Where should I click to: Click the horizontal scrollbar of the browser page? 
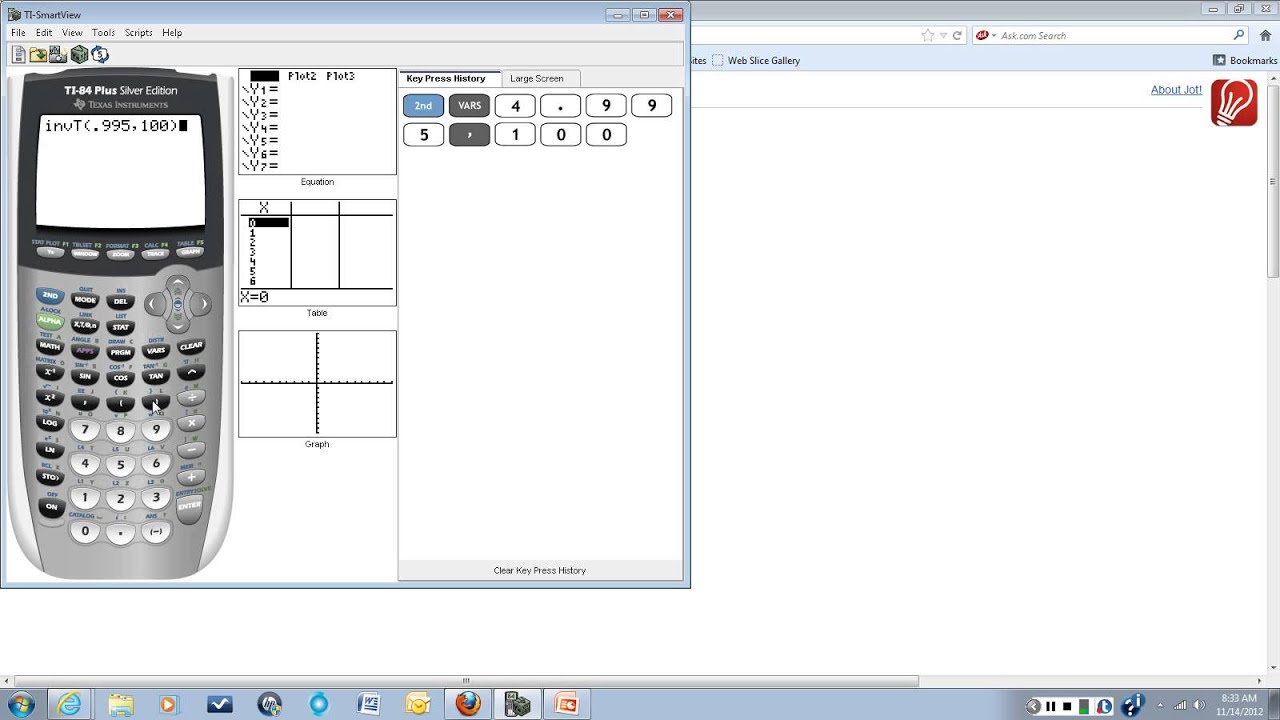(465, 681)
